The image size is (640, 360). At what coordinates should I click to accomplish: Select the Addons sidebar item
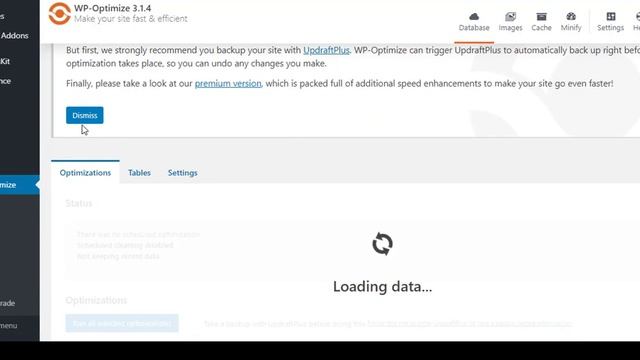(15, 36)
